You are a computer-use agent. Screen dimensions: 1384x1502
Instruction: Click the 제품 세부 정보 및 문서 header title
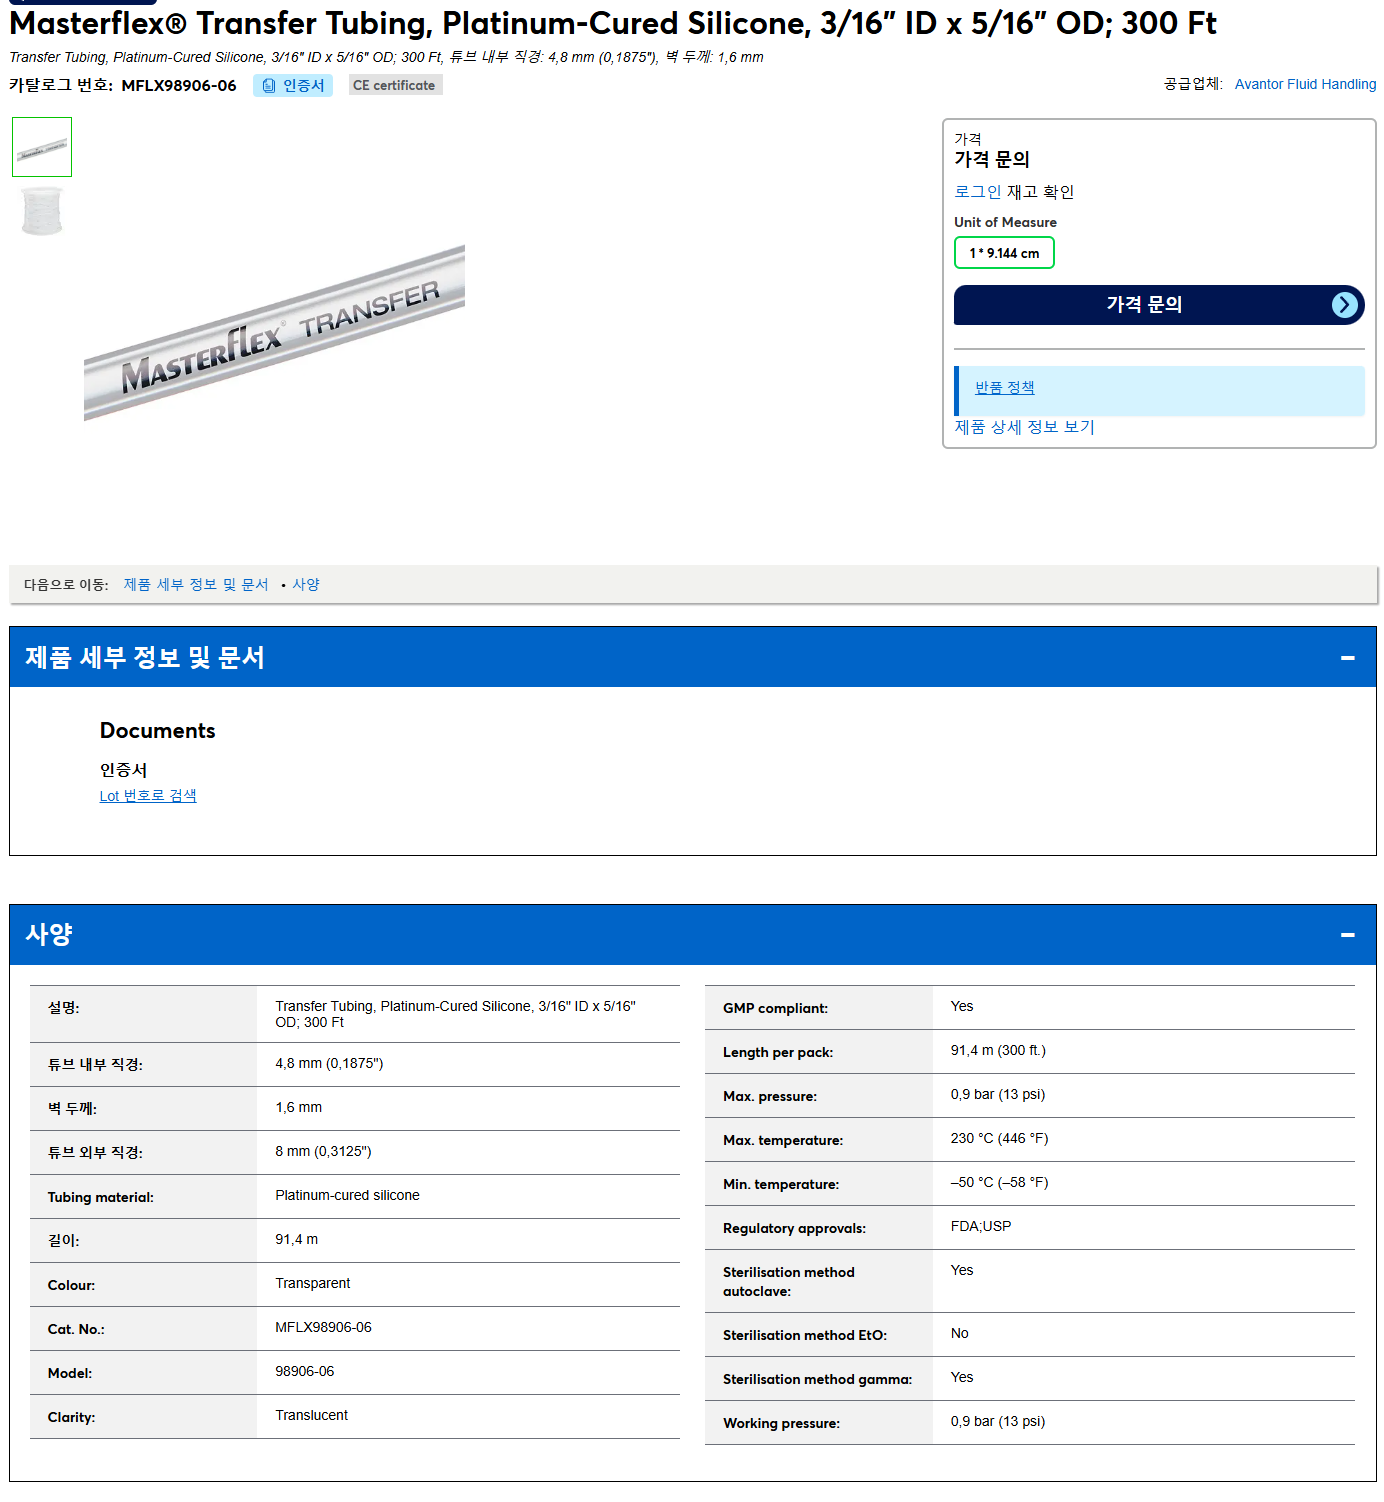pos(145,658)
